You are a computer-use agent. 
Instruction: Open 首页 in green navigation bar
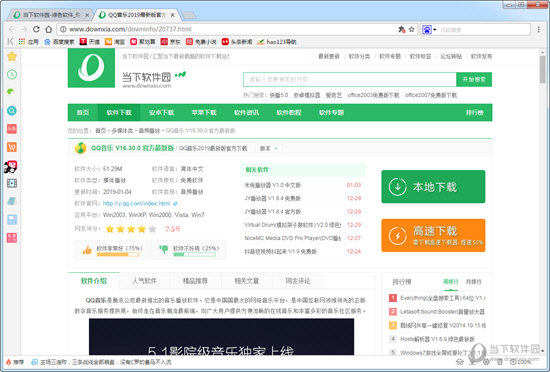tap(83, 113)
